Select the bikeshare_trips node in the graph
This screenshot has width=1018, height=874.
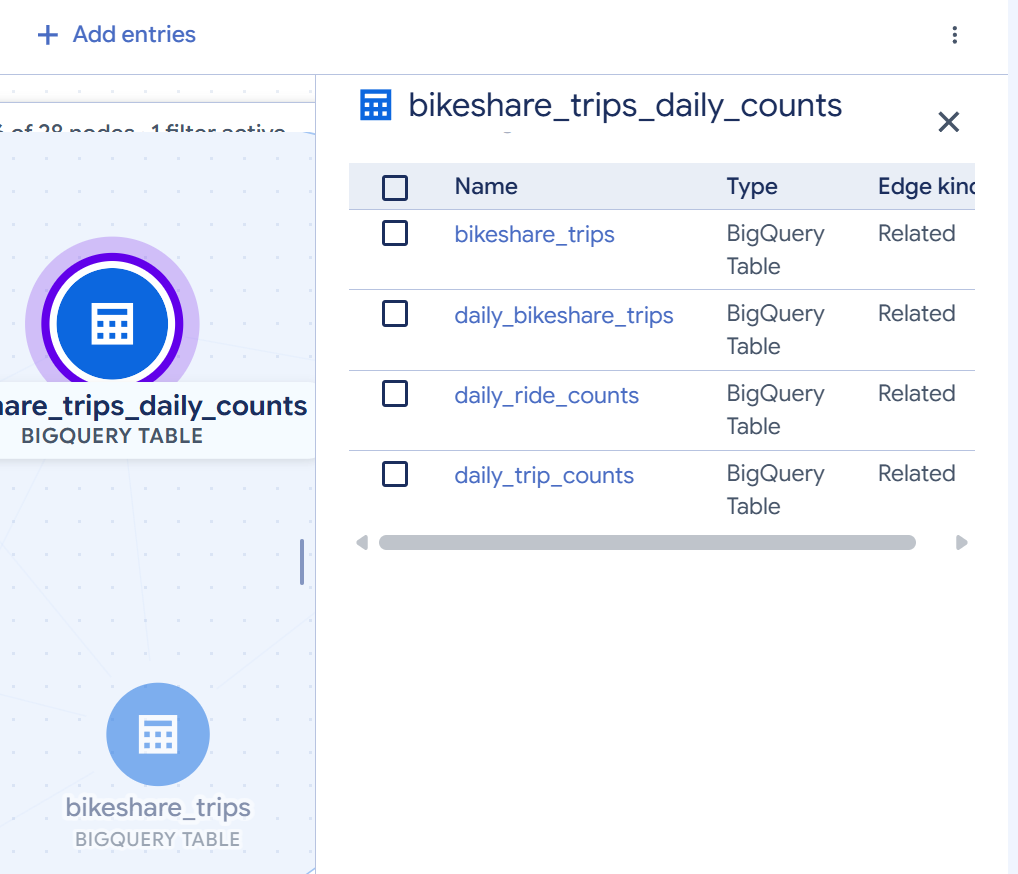[158, 734]
